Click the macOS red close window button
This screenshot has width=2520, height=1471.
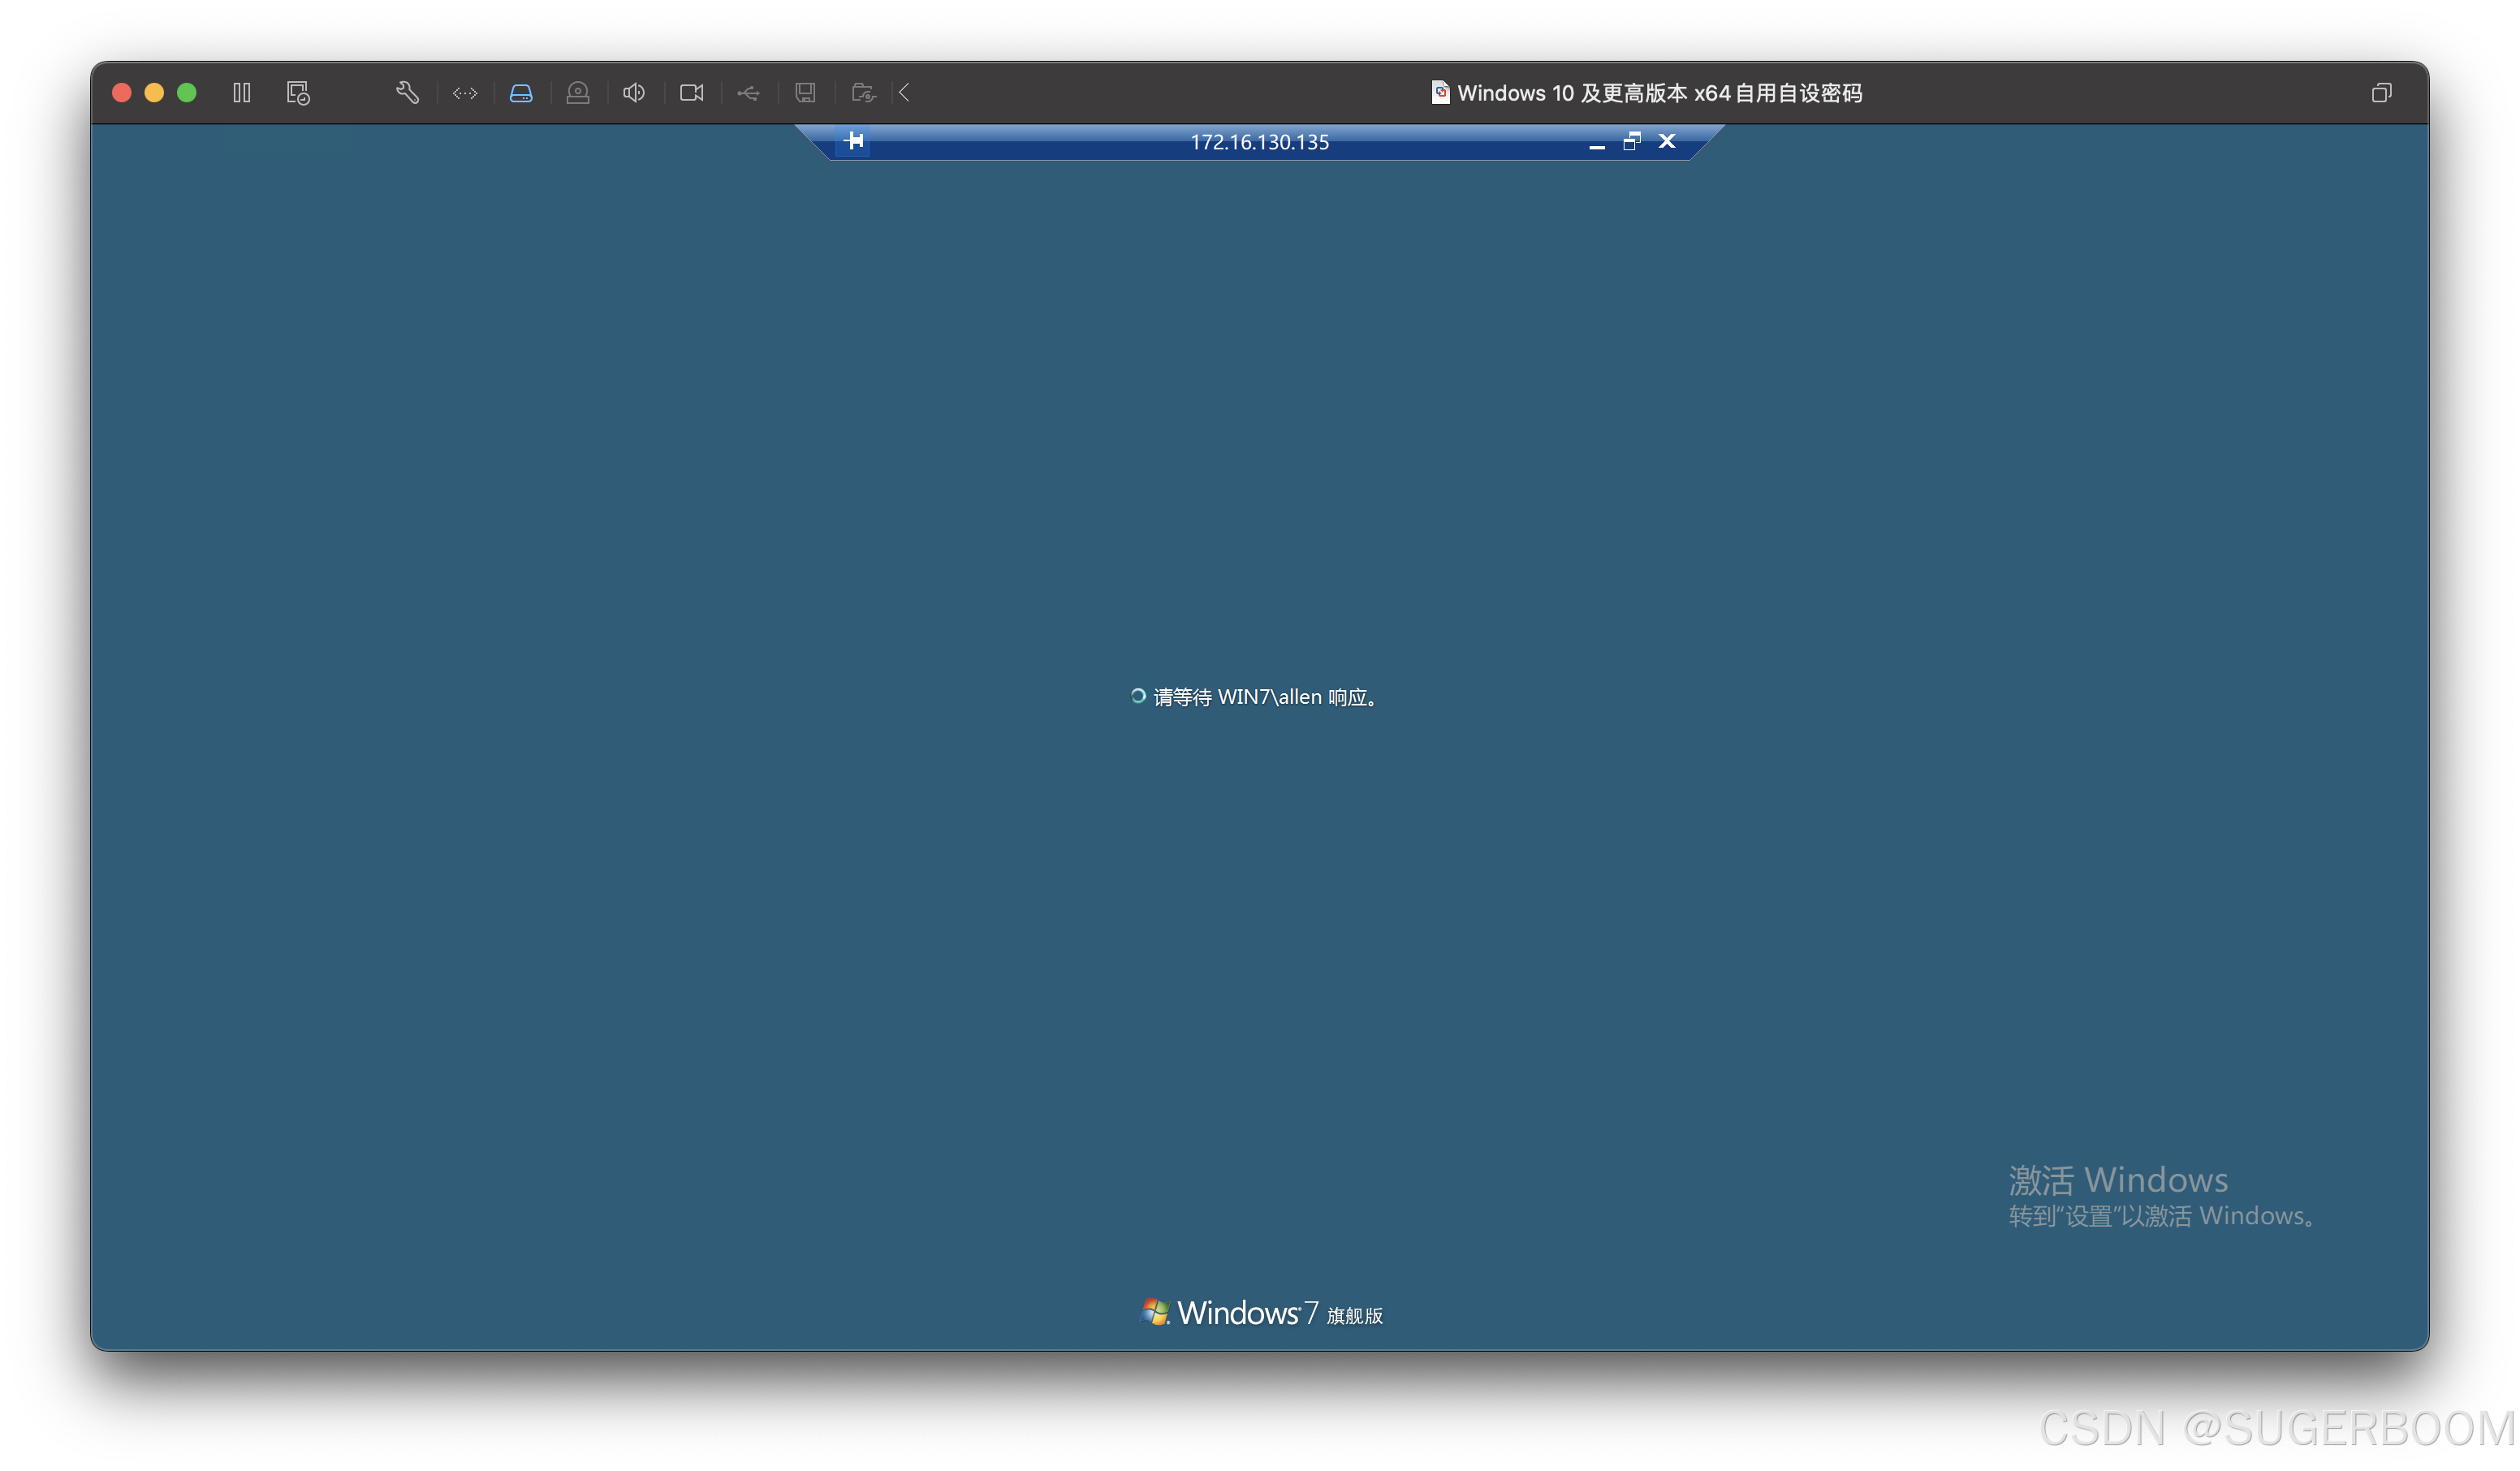click(122, 93)
